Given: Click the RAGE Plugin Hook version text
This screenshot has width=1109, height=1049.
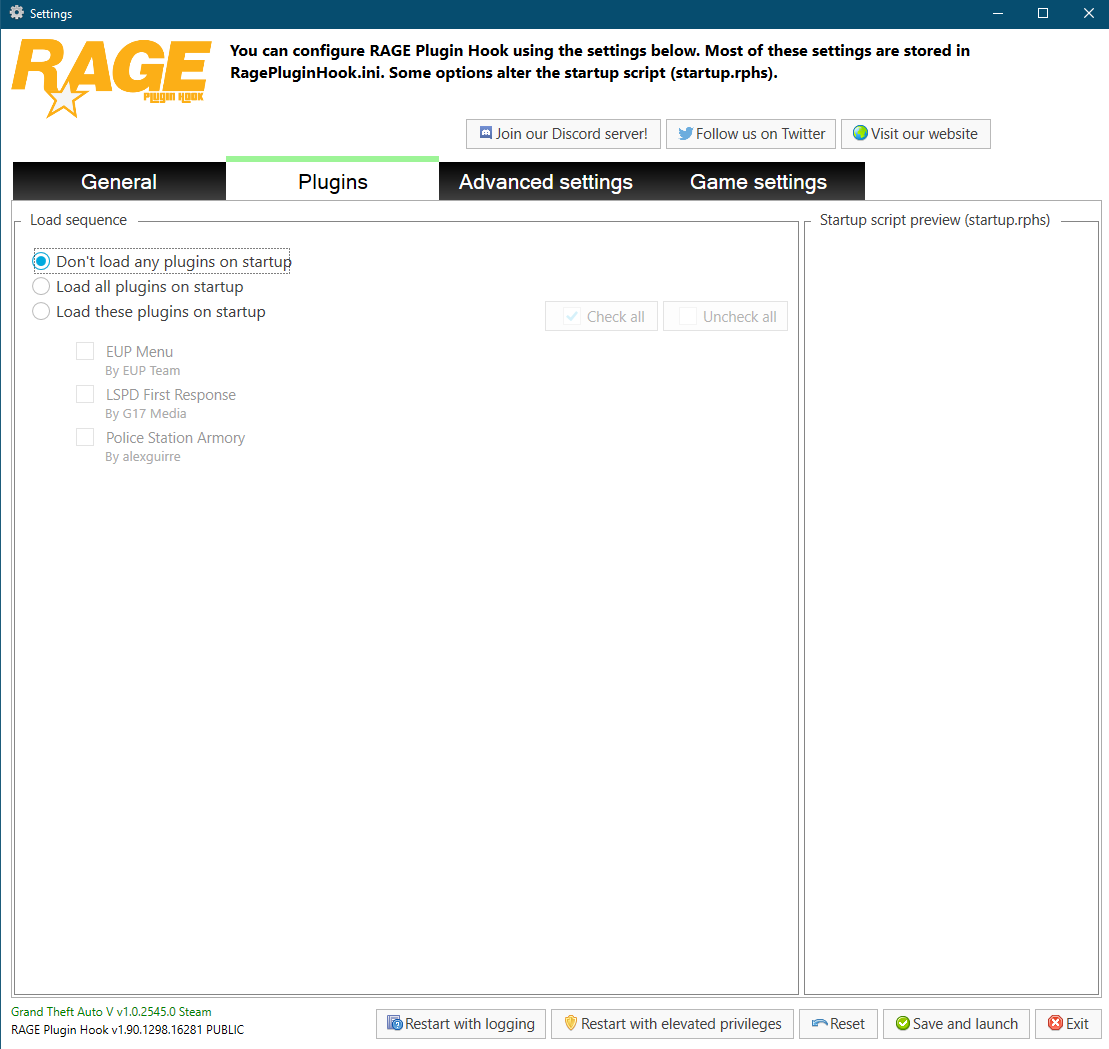Looking at the screenshot, I should coord(127,1029).
